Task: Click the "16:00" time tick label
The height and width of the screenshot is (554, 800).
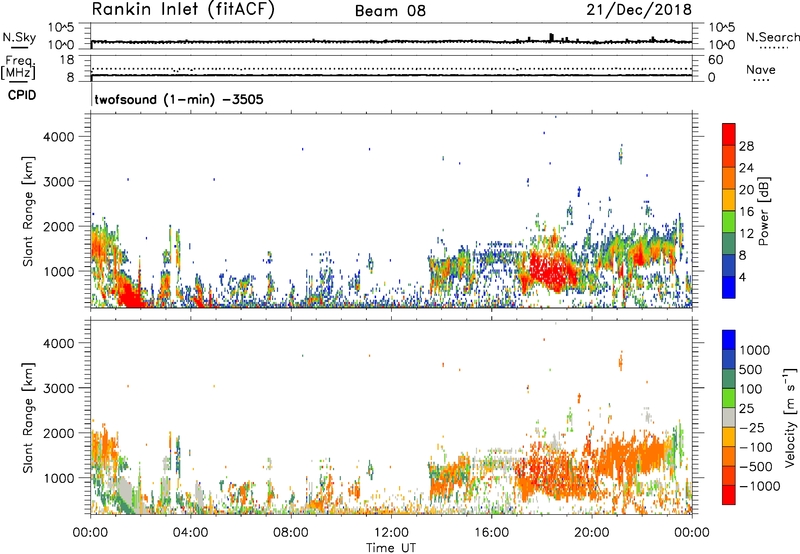Action: tap(491, 533)
